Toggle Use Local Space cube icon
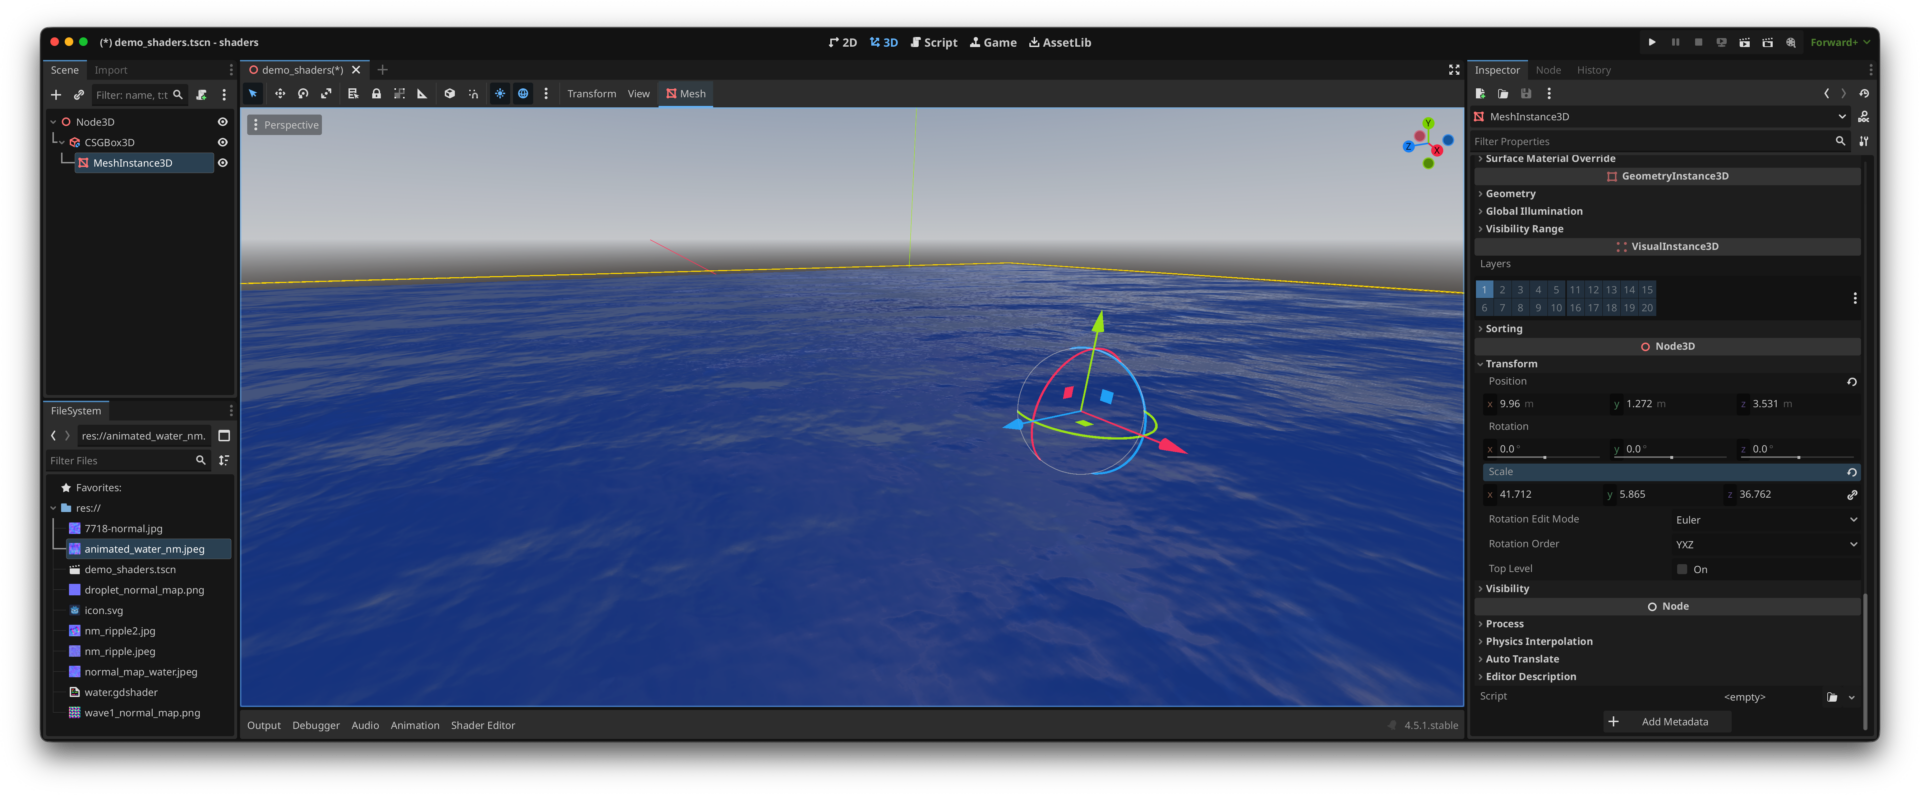 [x=450, y=94]
